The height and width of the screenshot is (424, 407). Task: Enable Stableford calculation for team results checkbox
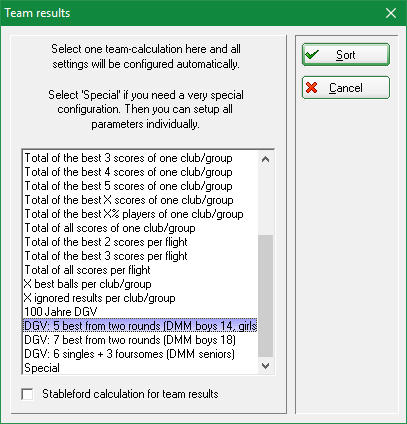(x=27, y=394)
